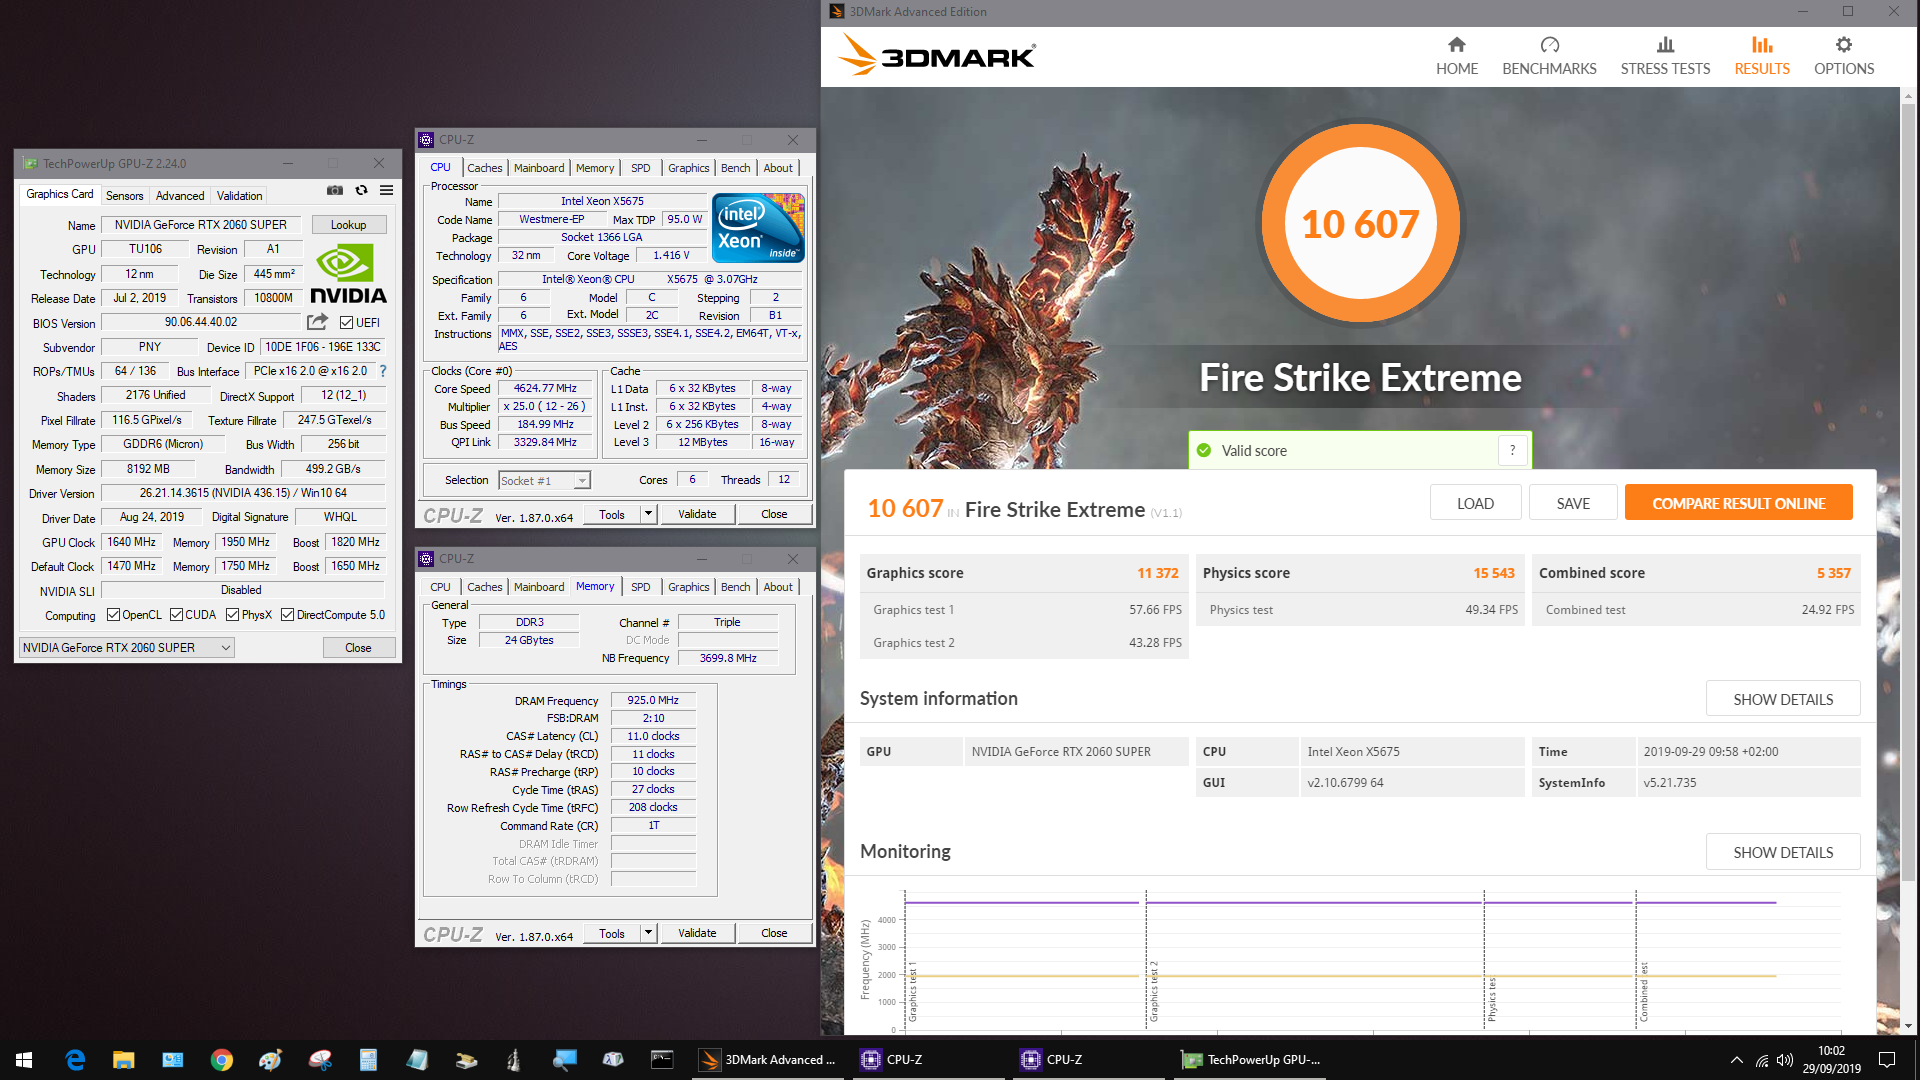Open Windows Start menu
The image size is (1920, 1080).
[x=24, y=1060]
